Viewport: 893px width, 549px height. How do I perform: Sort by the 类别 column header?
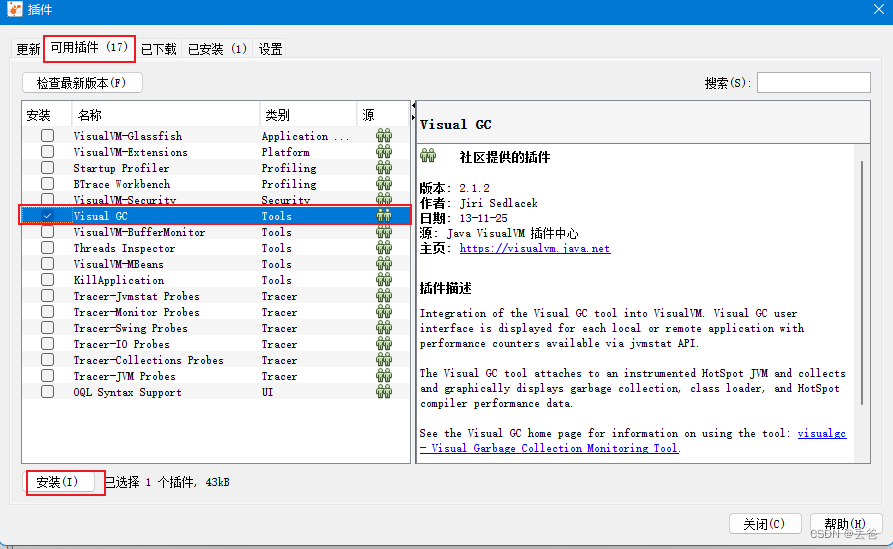tap(308, 114)
